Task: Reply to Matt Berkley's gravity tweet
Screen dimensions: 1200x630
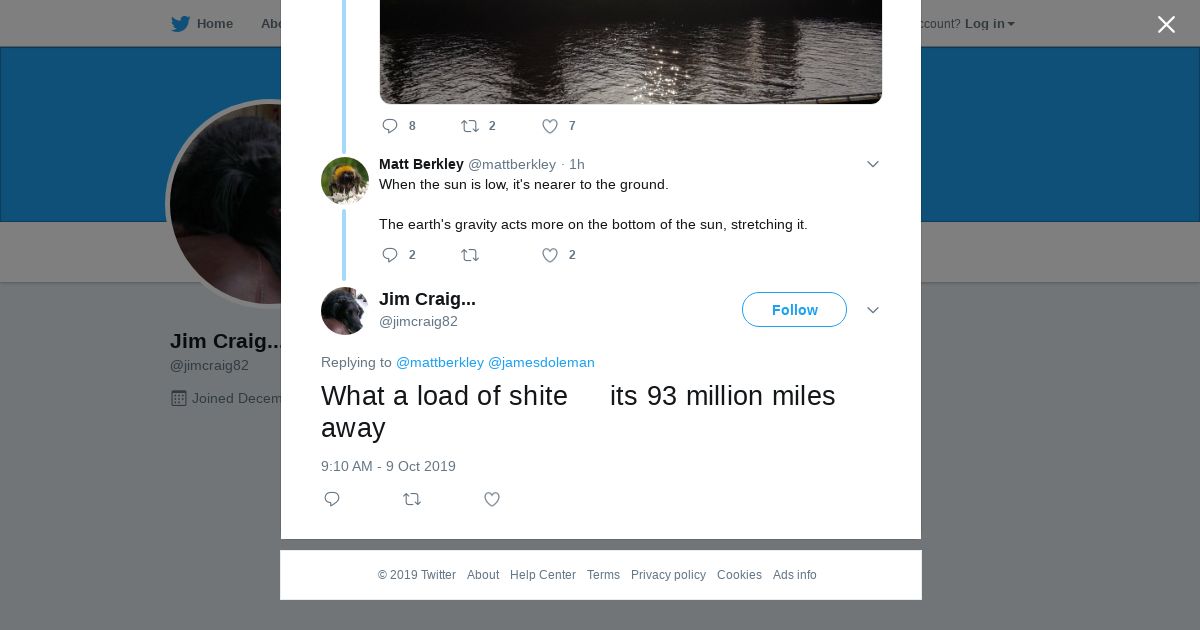Action: 390,255
